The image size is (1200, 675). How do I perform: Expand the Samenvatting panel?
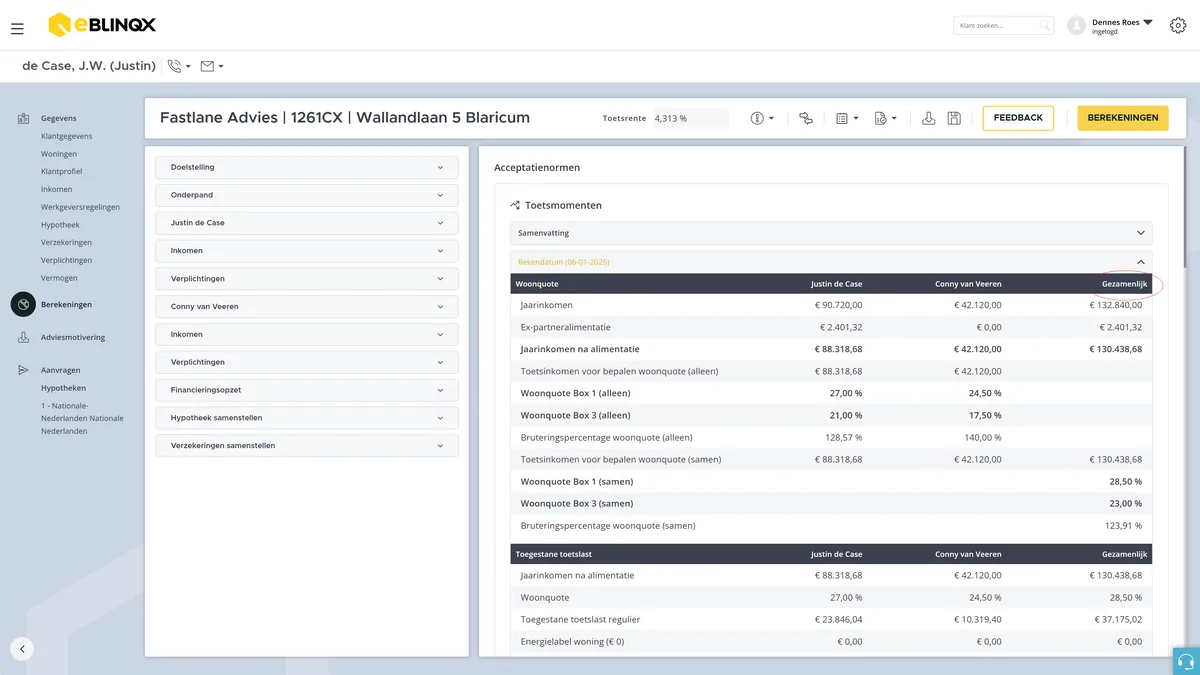tap(831, 233)
